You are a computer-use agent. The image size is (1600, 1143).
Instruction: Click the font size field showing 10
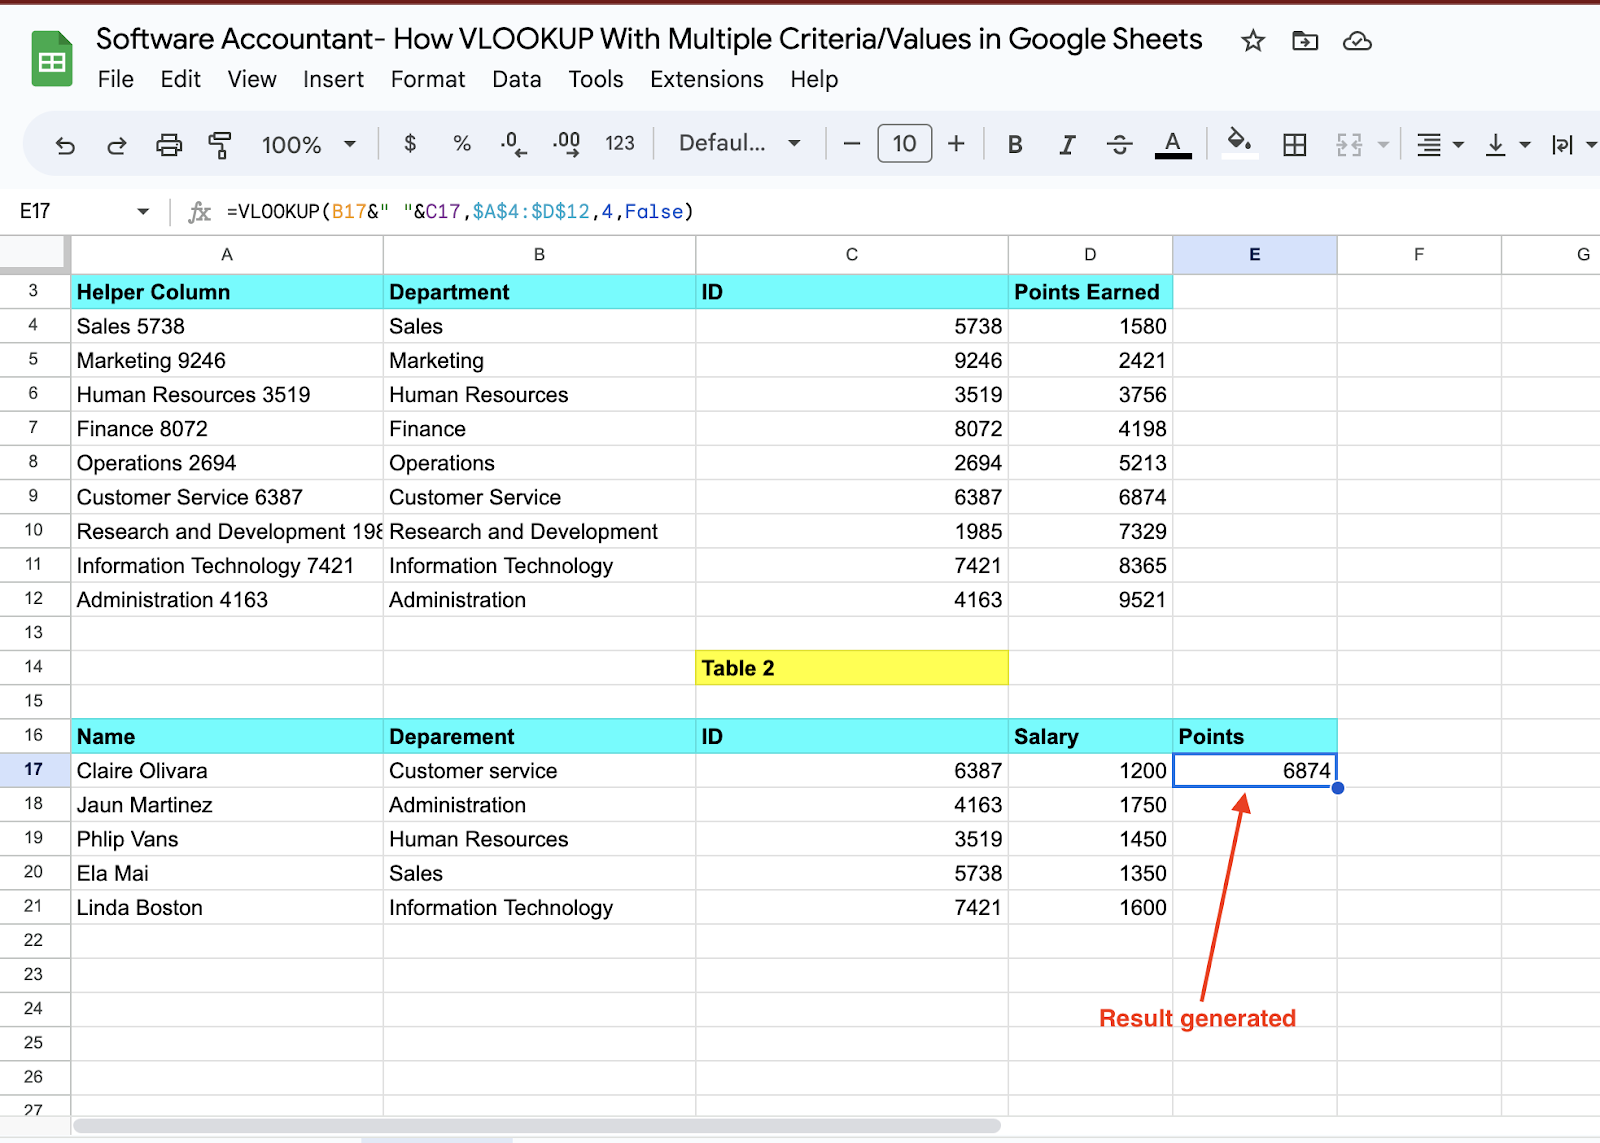click(904, 144)
